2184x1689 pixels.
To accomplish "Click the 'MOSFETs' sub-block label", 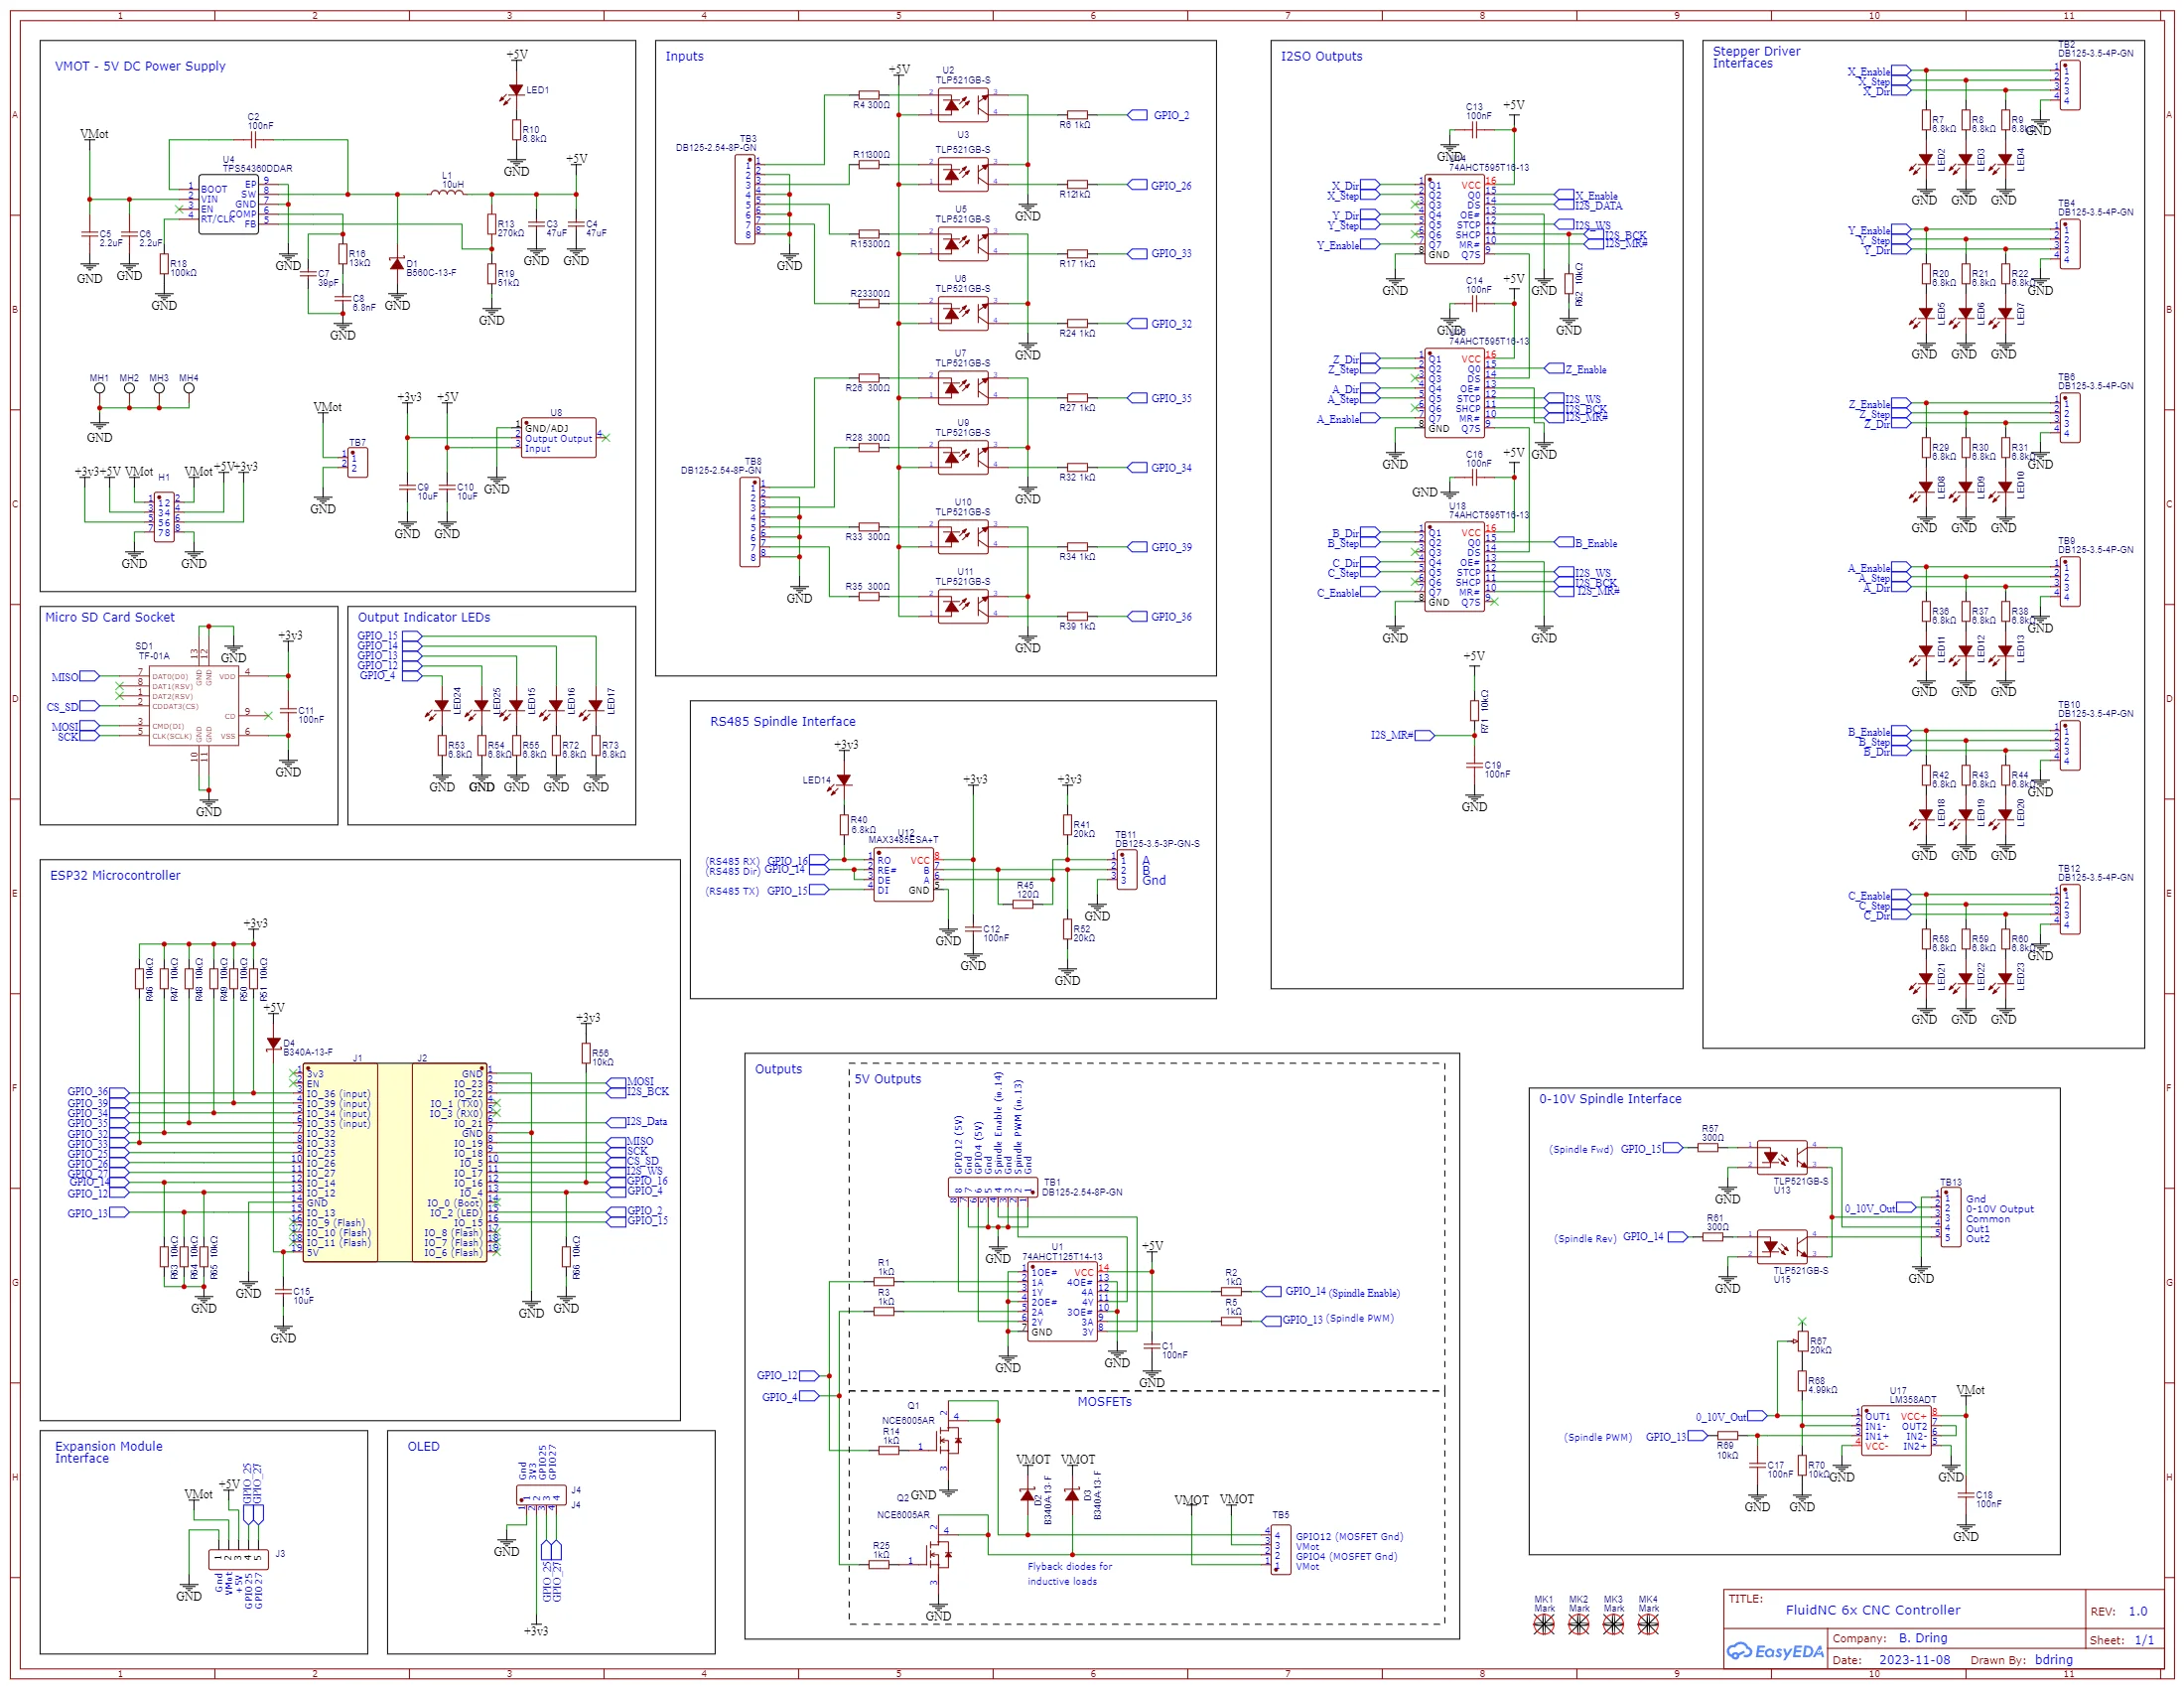I will pyautogui.click(x=1105, y=1402).
